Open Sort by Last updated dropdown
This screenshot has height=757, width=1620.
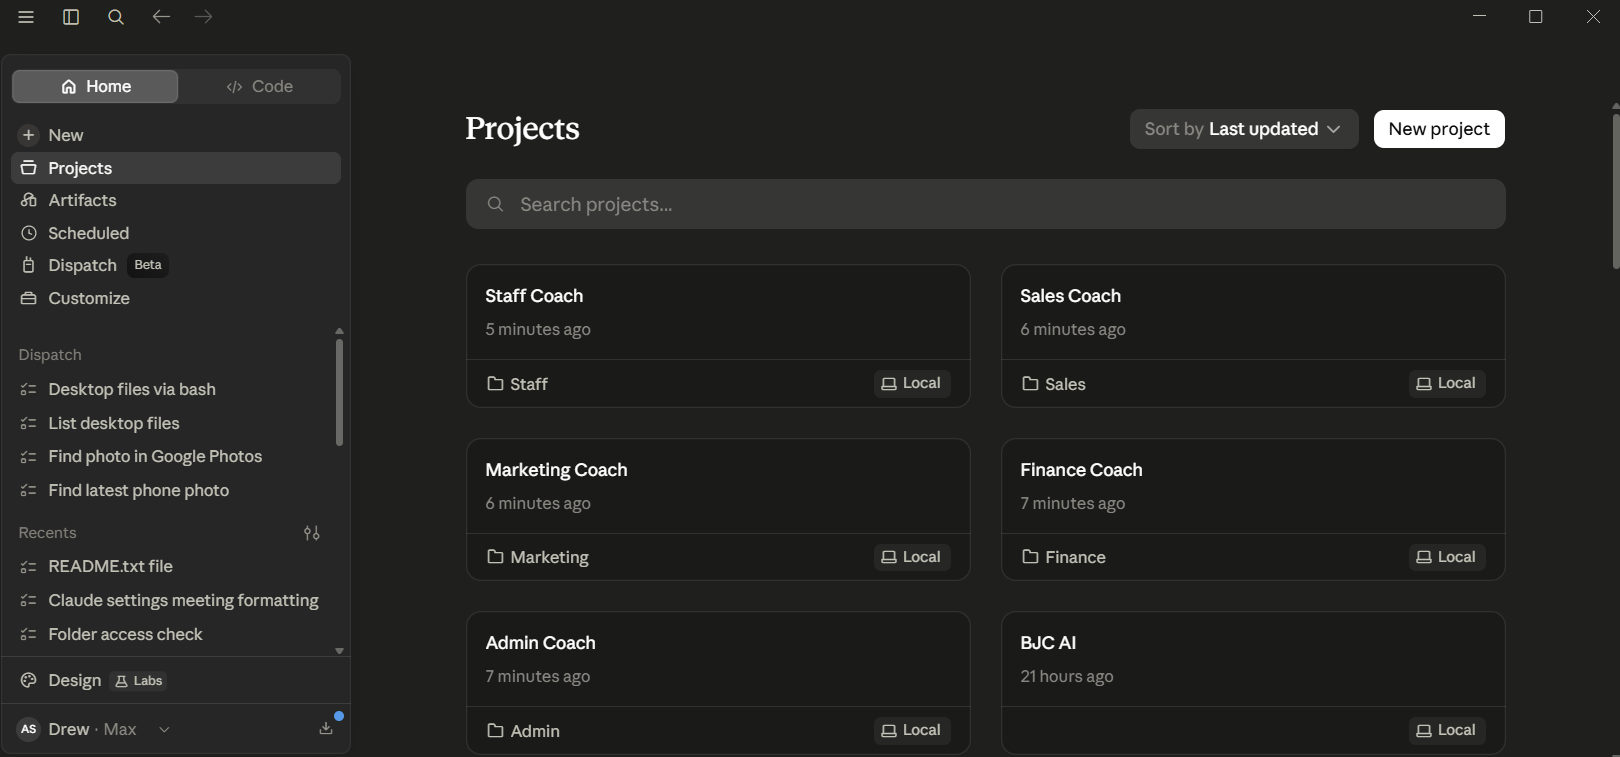(1244, 129)
